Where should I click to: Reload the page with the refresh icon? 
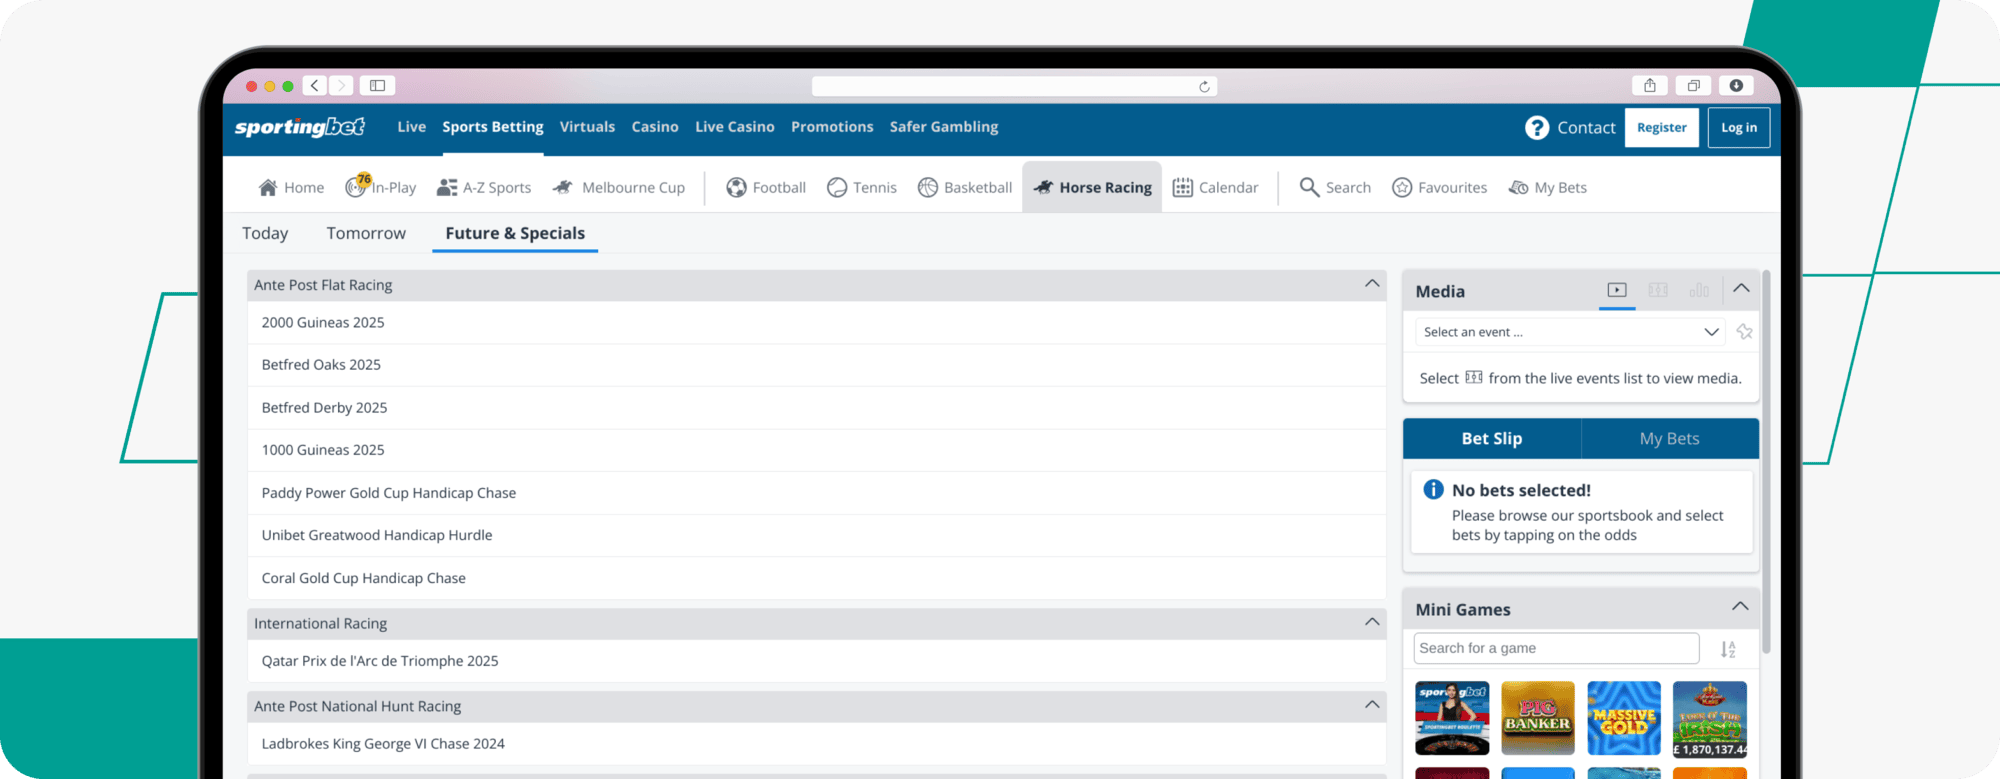(1204, 87)
